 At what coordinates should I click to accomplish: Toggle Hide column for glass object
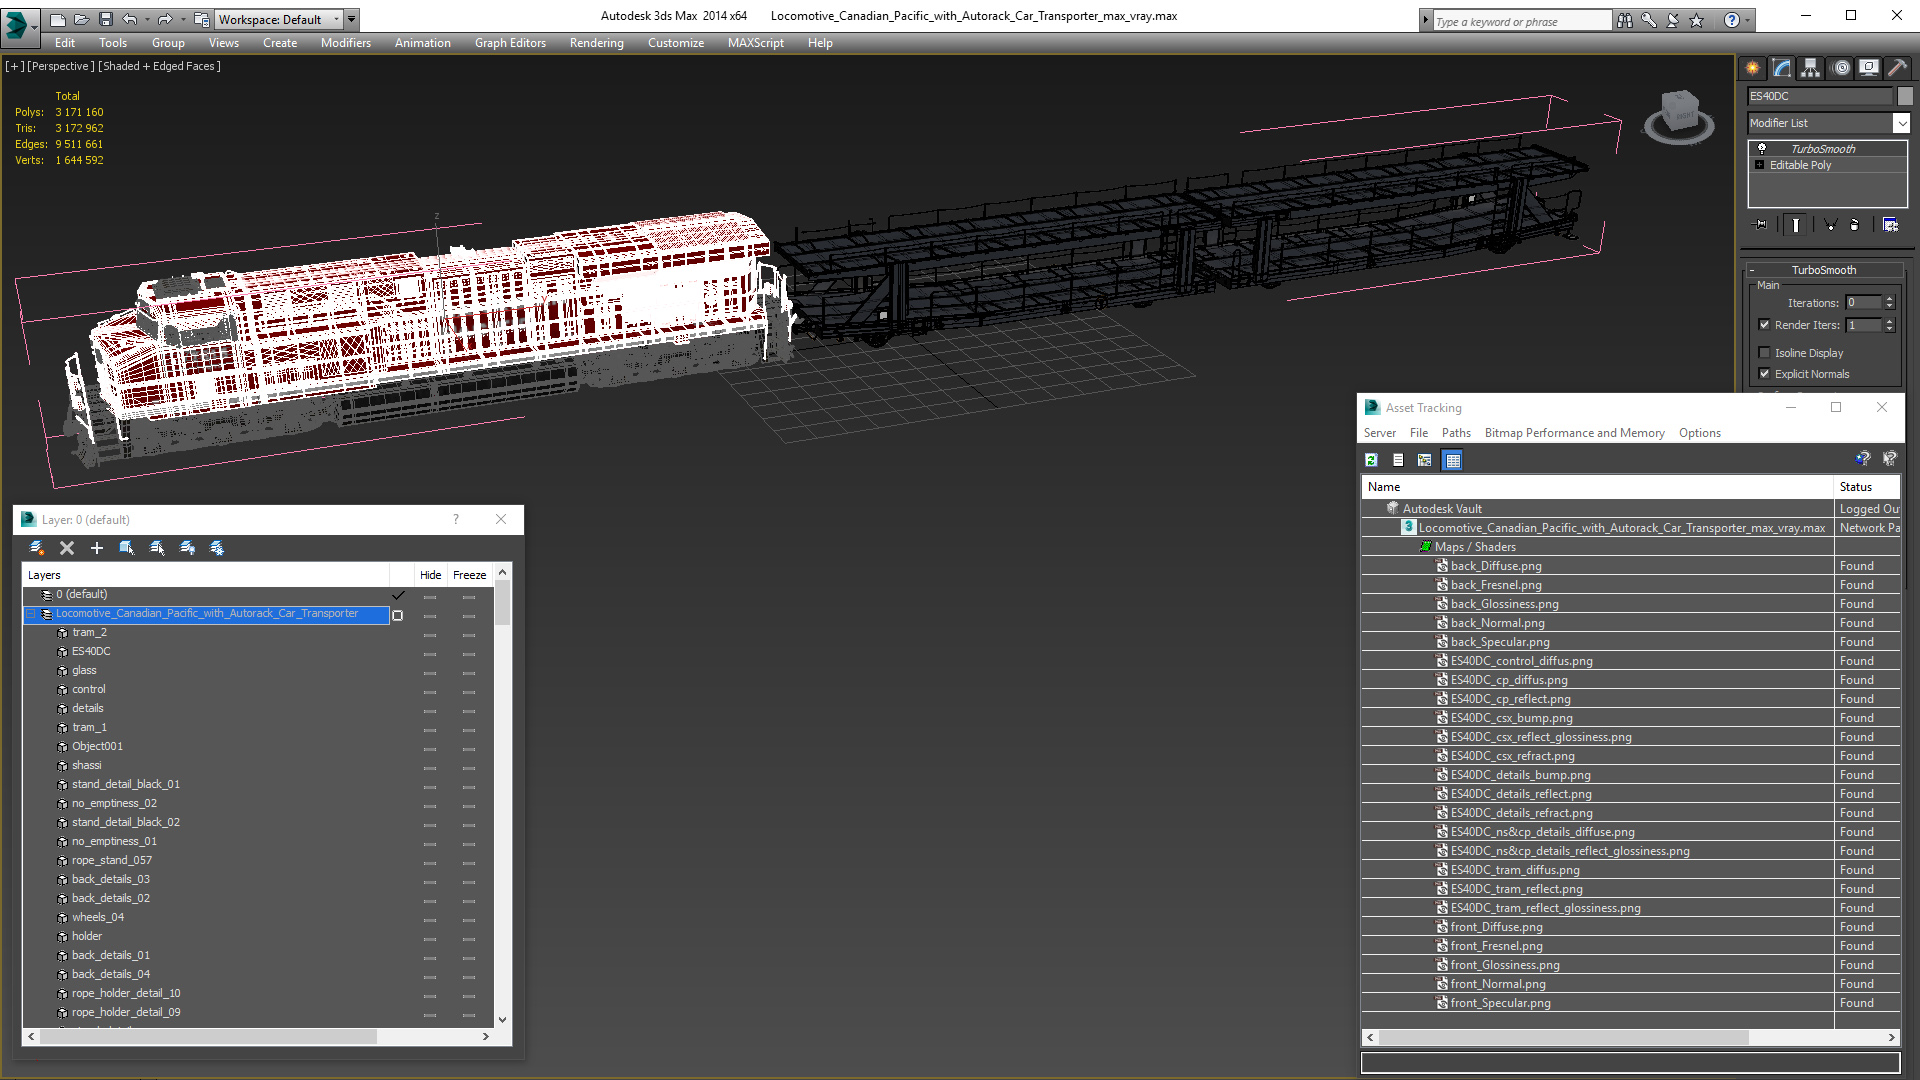point(430,672)
